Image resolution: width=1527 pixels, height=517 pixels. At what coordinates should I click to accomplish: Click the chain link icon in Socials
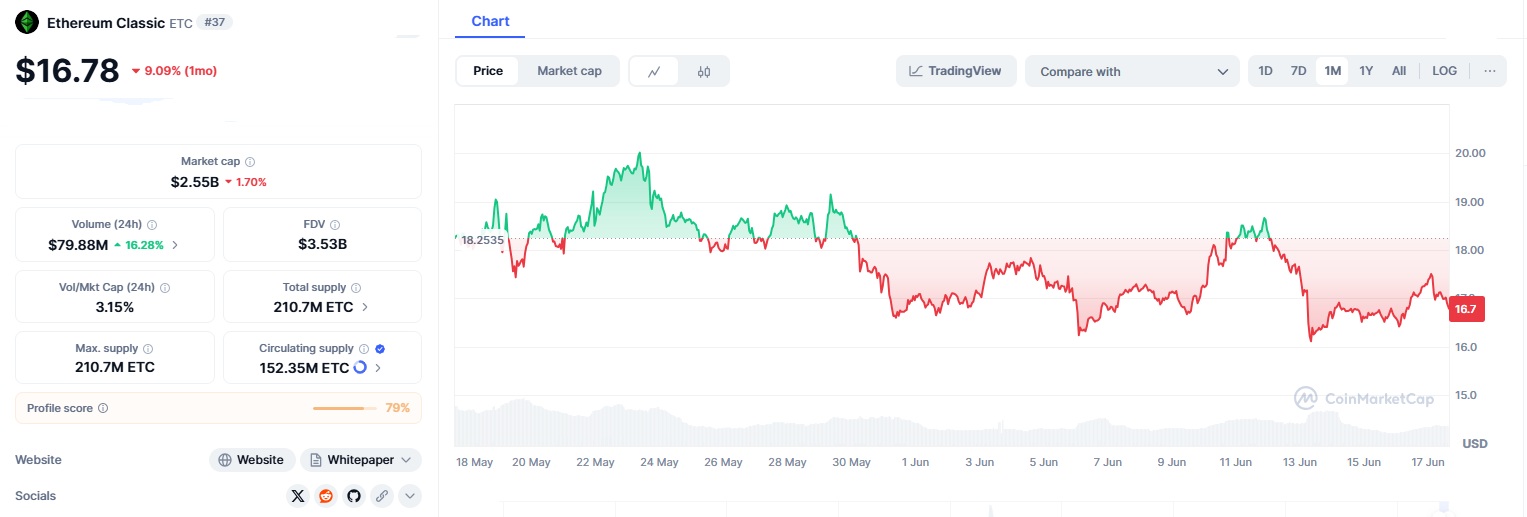381,496
